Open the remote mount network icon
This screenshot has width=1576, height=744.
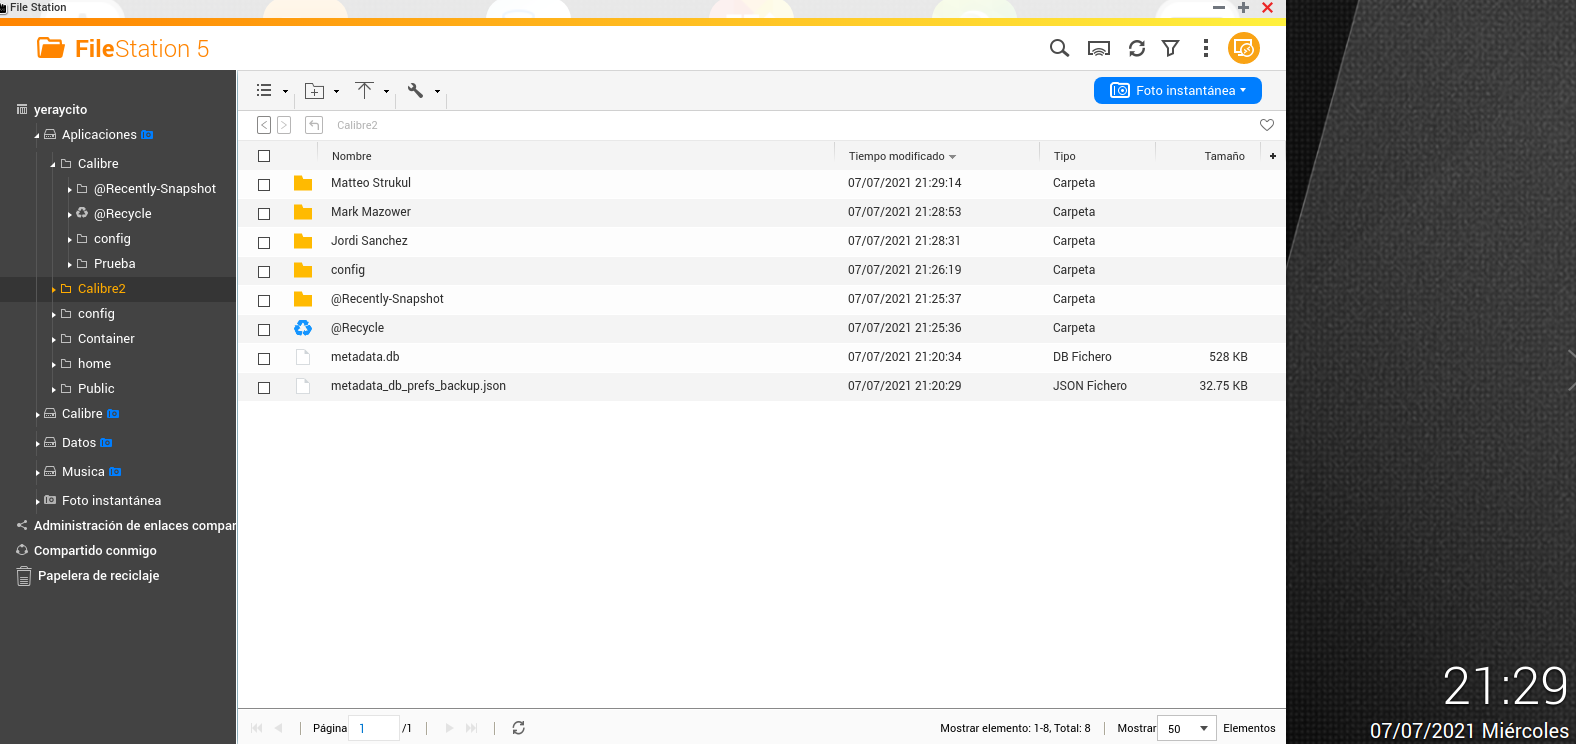(1099, 48)
